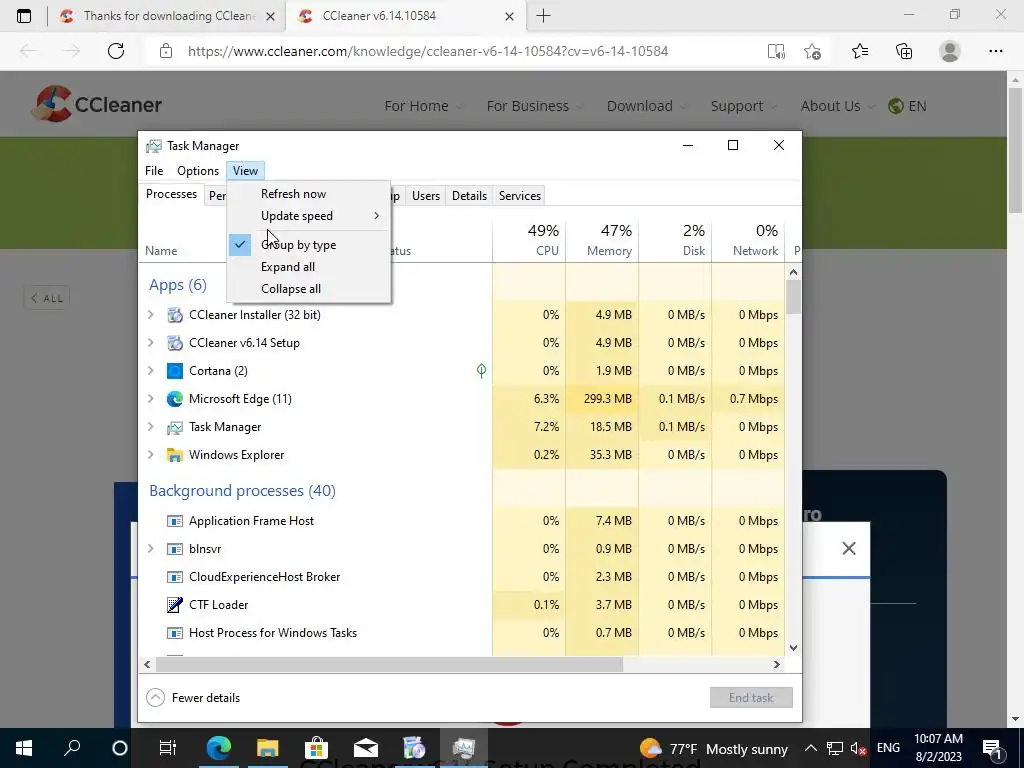Open a new browser tab with plus
Viewport: 1024px width, 768px height.
tap(543, 16)
